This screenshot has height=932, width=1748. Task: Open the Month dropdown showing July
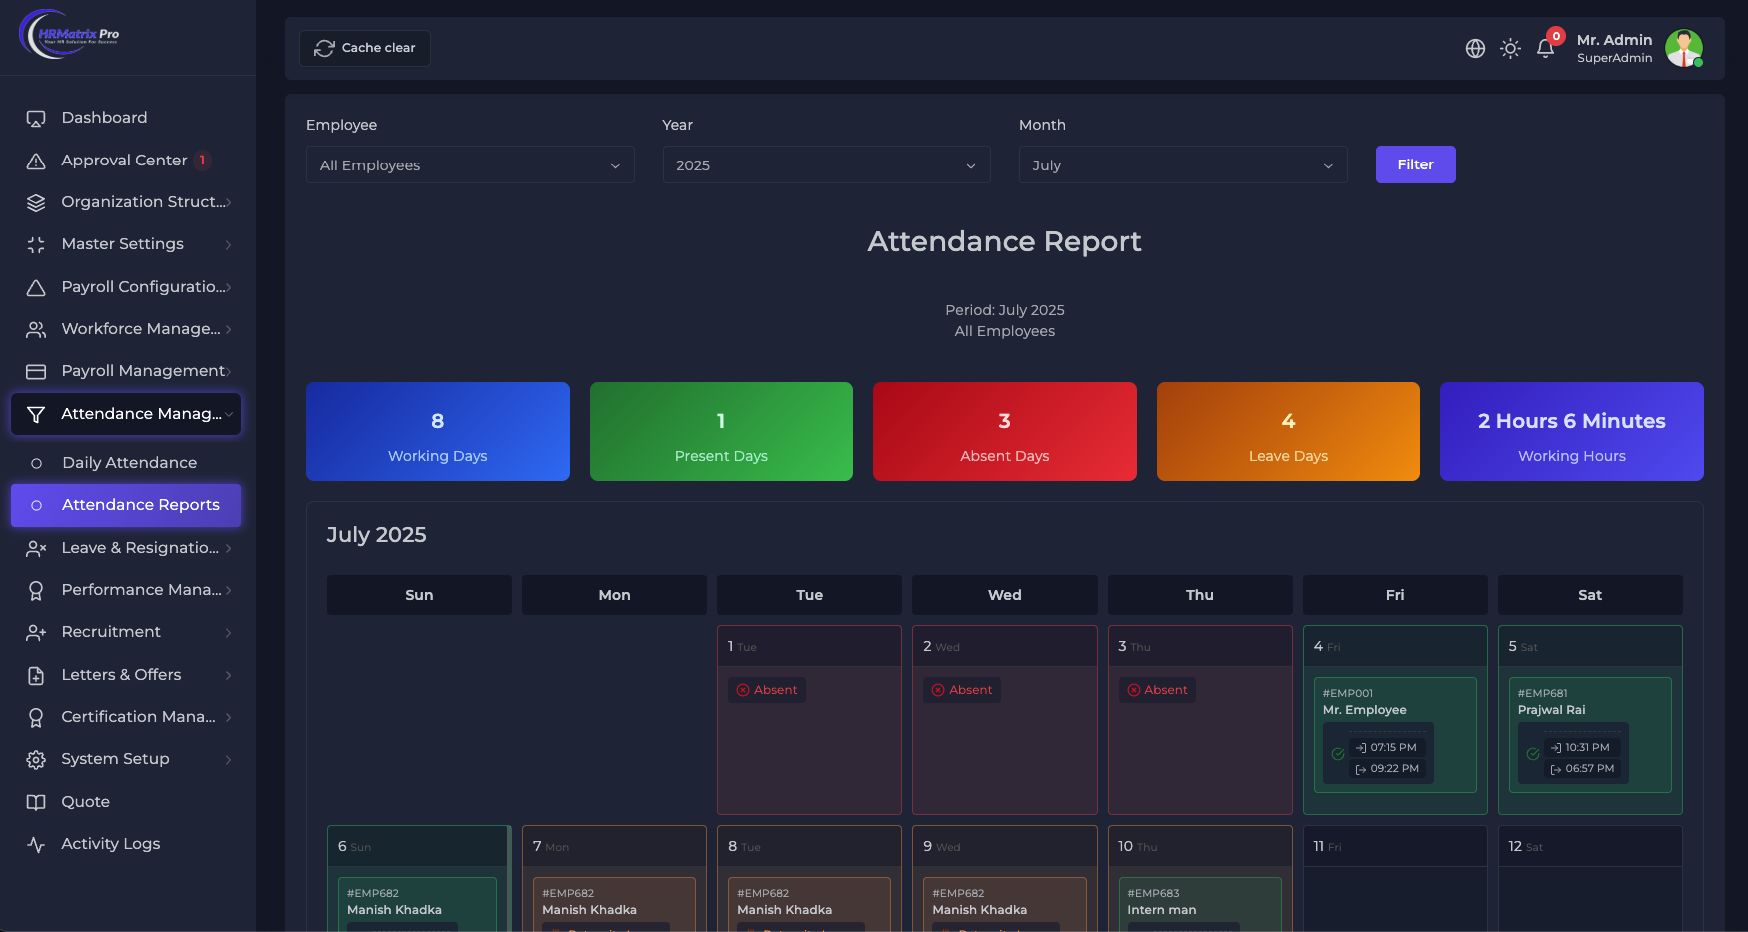tap(1182, 165)
